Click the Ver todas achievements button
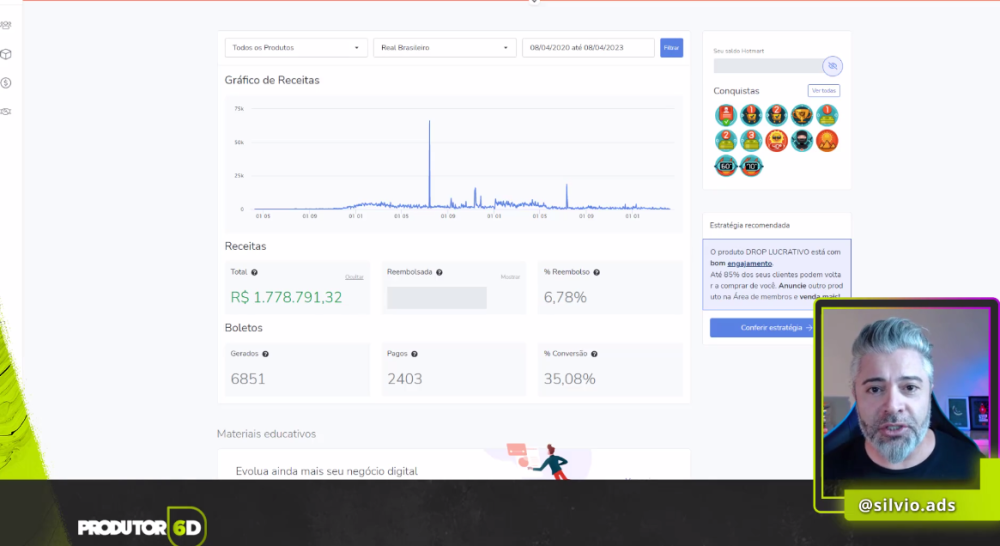The height and width of the screenshot is (546, 1000). click(823, 91)
